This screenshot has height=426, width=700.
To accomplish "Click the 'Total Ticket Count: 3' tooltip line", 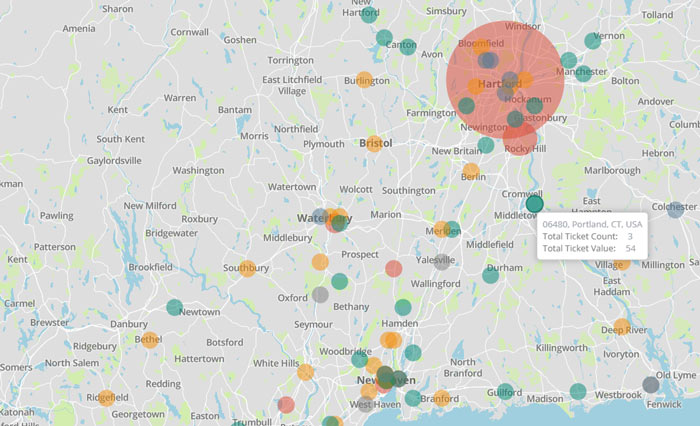I will [x=588, y=236].
